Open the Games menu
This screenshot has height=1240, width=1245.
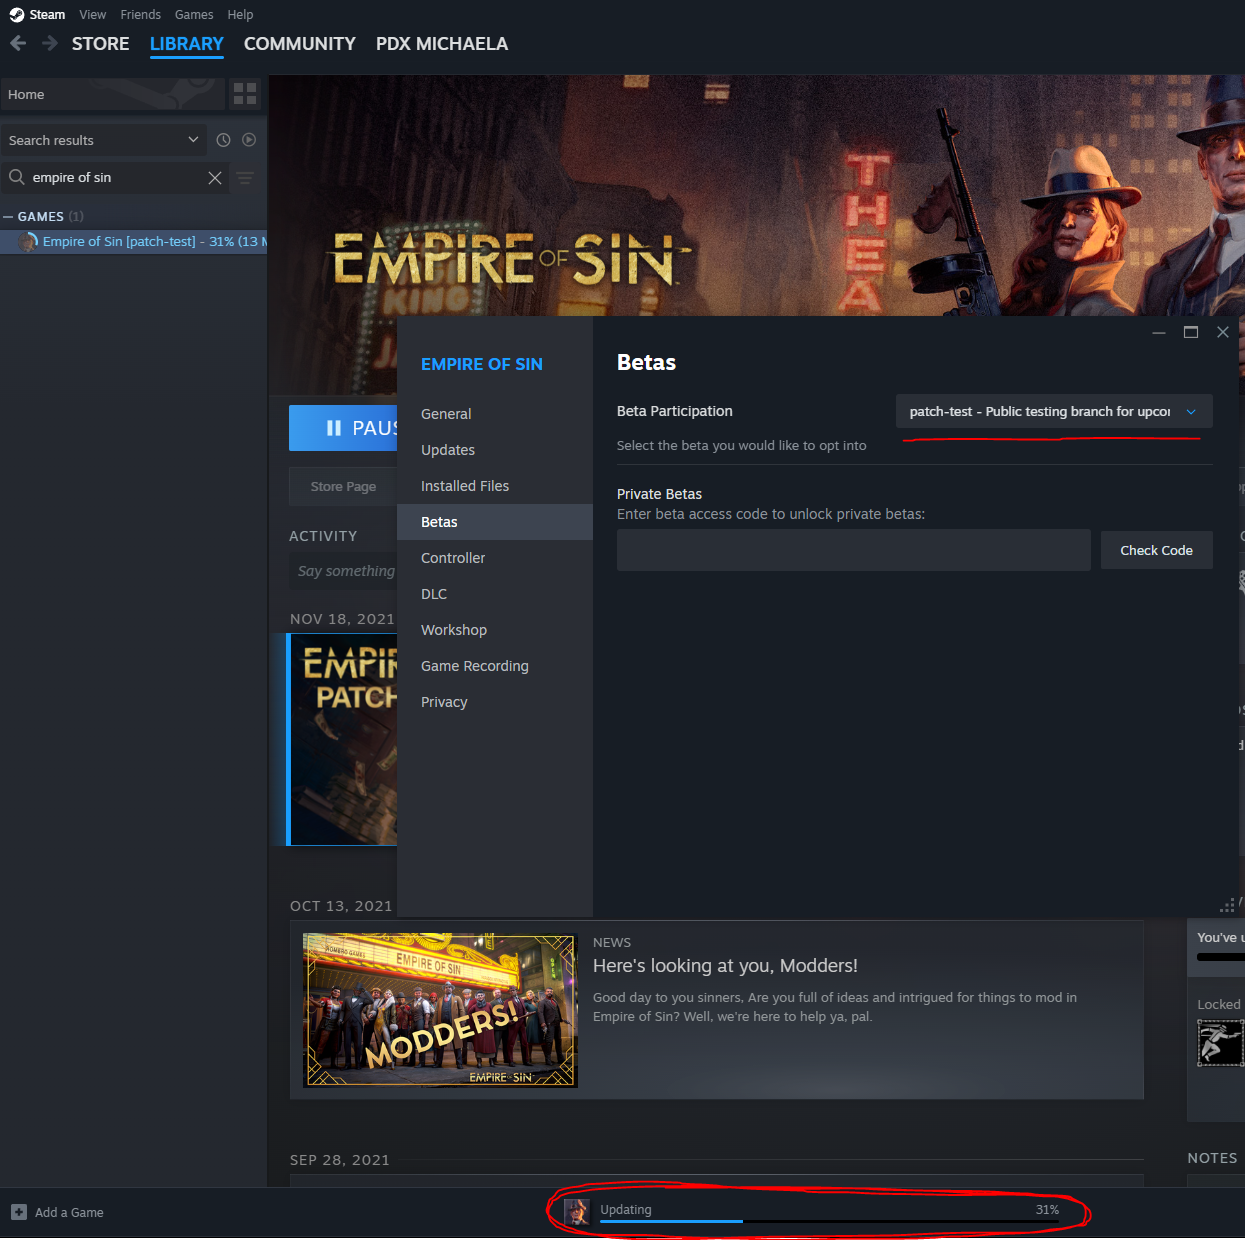pyautogui.click(x=193, y=14)
